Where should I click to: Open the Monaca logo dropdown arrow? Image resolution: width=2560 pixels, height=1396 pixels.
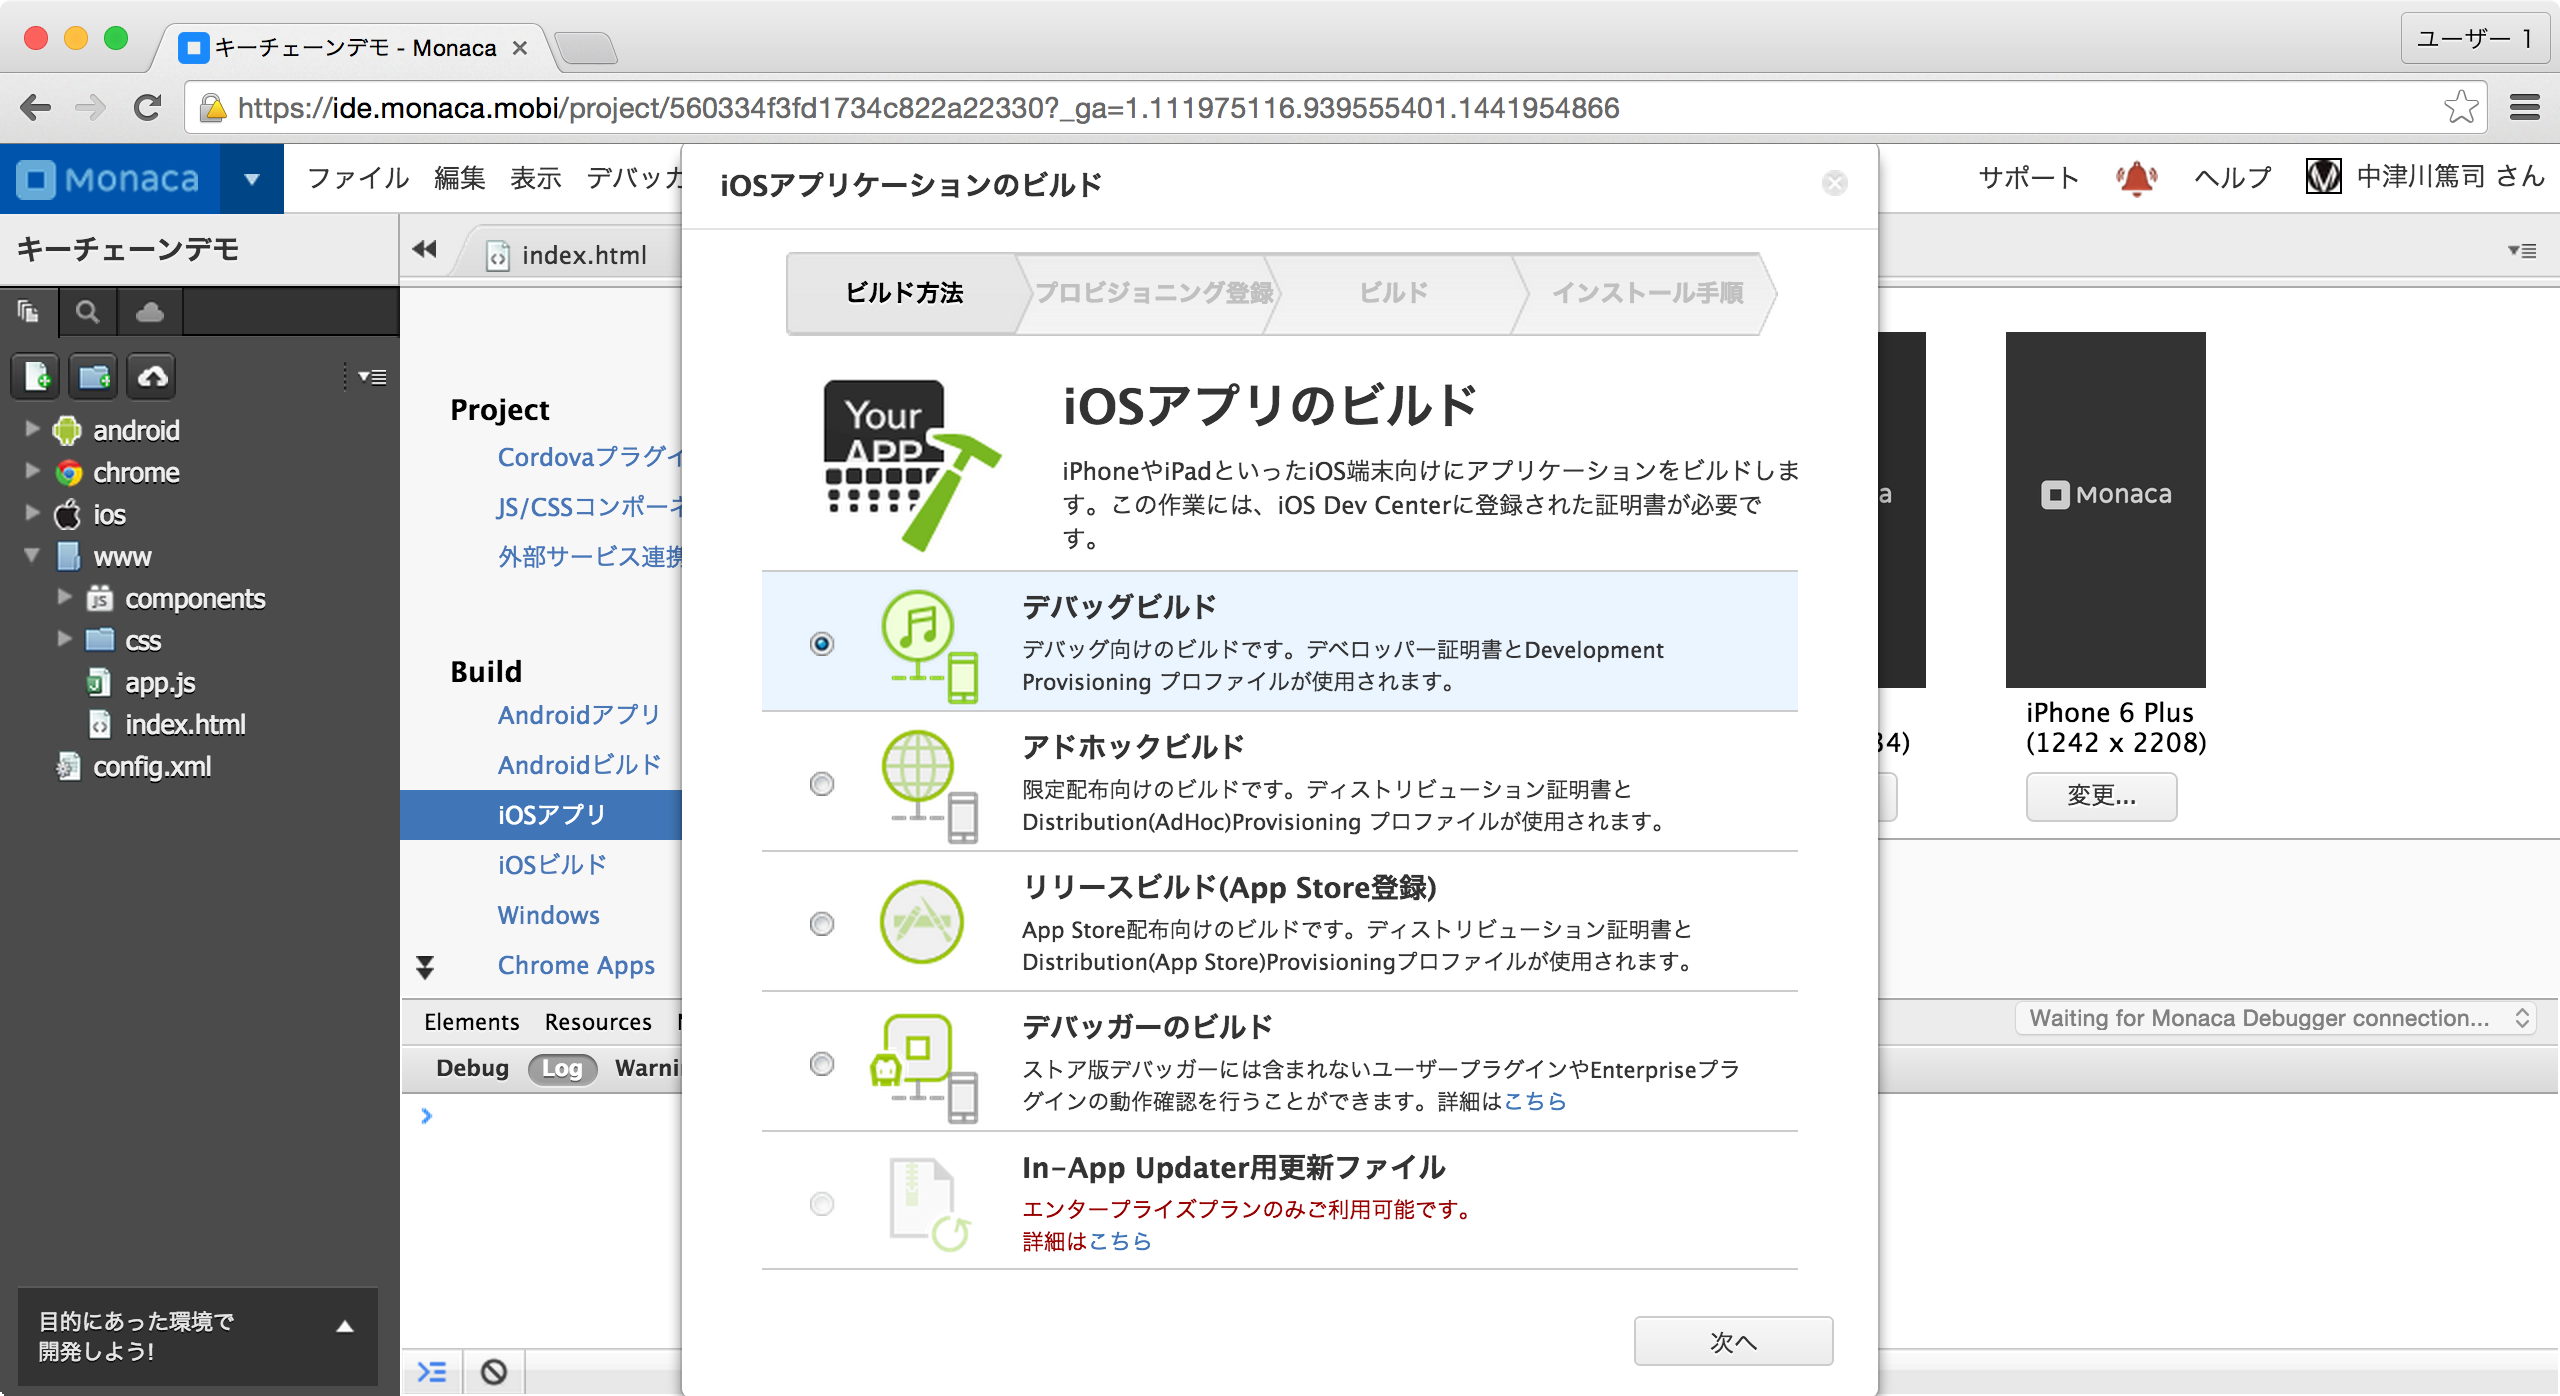pyautogui.click(x=252, y=179)
